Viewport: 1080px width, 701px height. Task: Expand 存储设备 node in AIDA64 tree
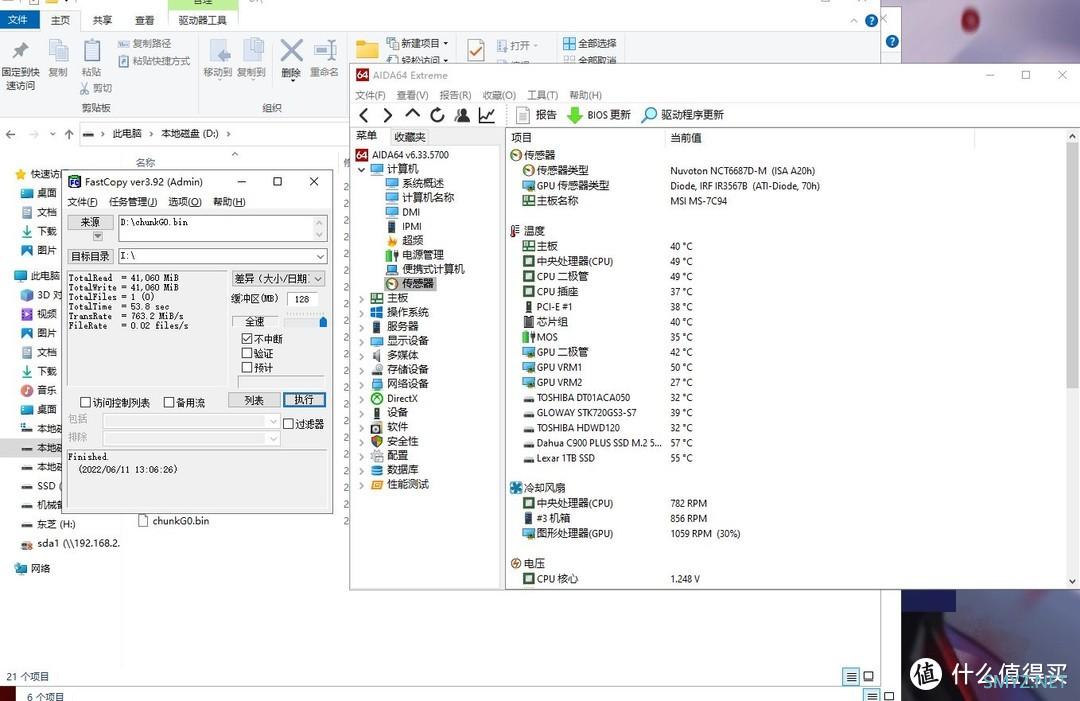pos(362,370)
